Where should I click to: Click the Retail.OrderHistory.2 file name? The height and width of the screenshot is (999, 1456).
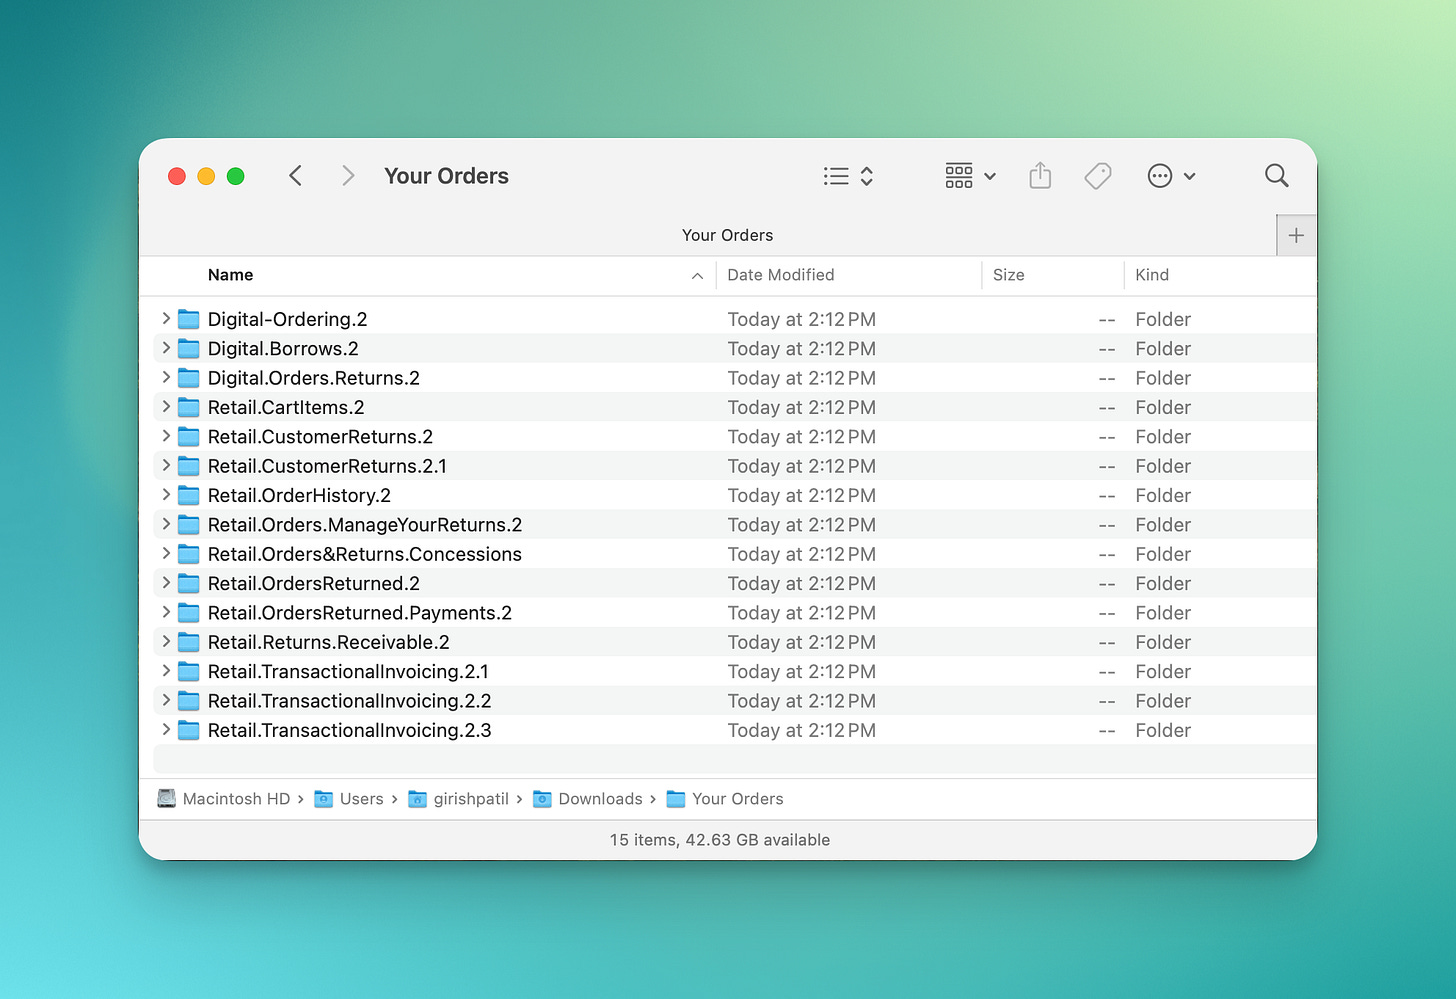[299, 495]
